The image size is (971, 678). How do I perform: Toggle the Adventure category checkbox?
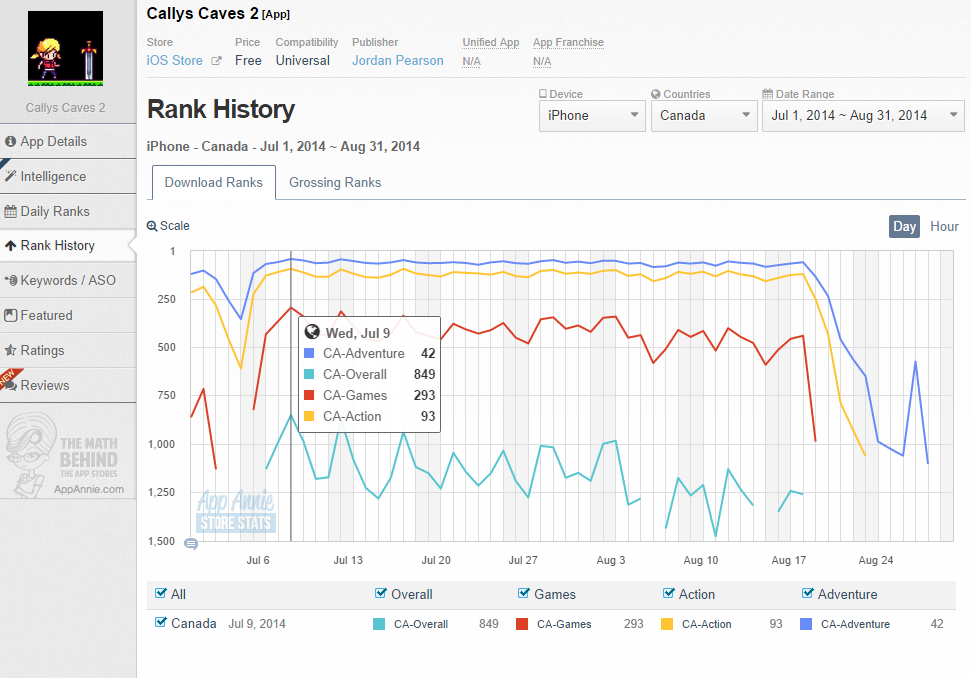(x=808, y=594)
